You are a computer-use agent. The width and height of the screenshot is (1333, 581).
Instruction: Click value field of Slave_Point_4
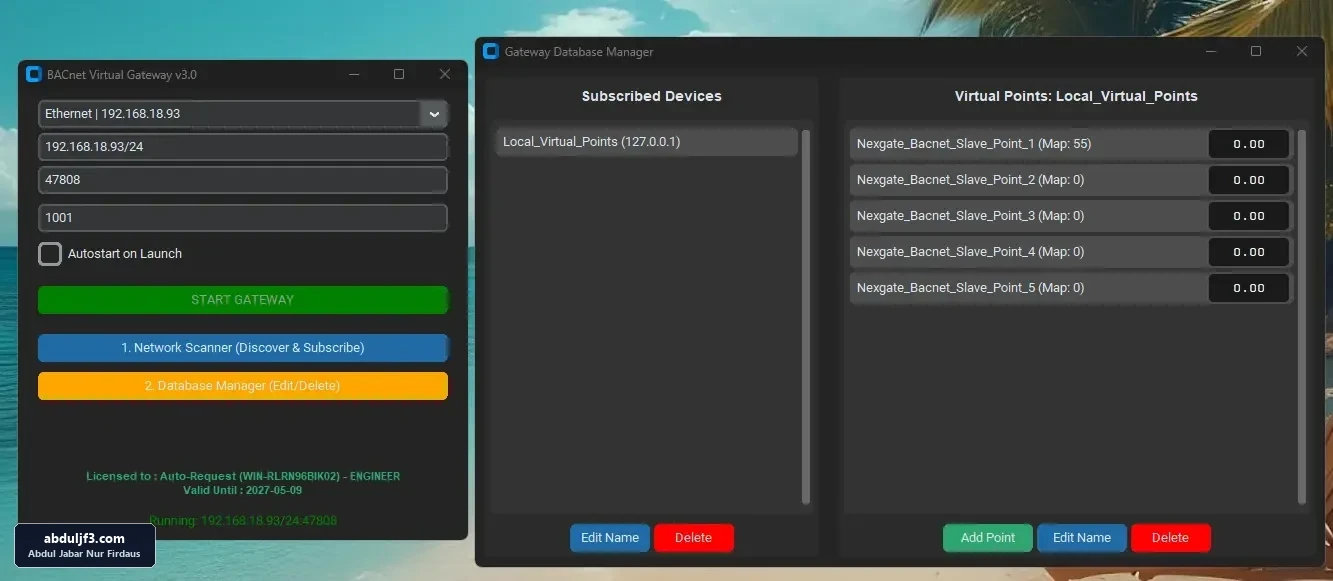tap(1249, 252)
